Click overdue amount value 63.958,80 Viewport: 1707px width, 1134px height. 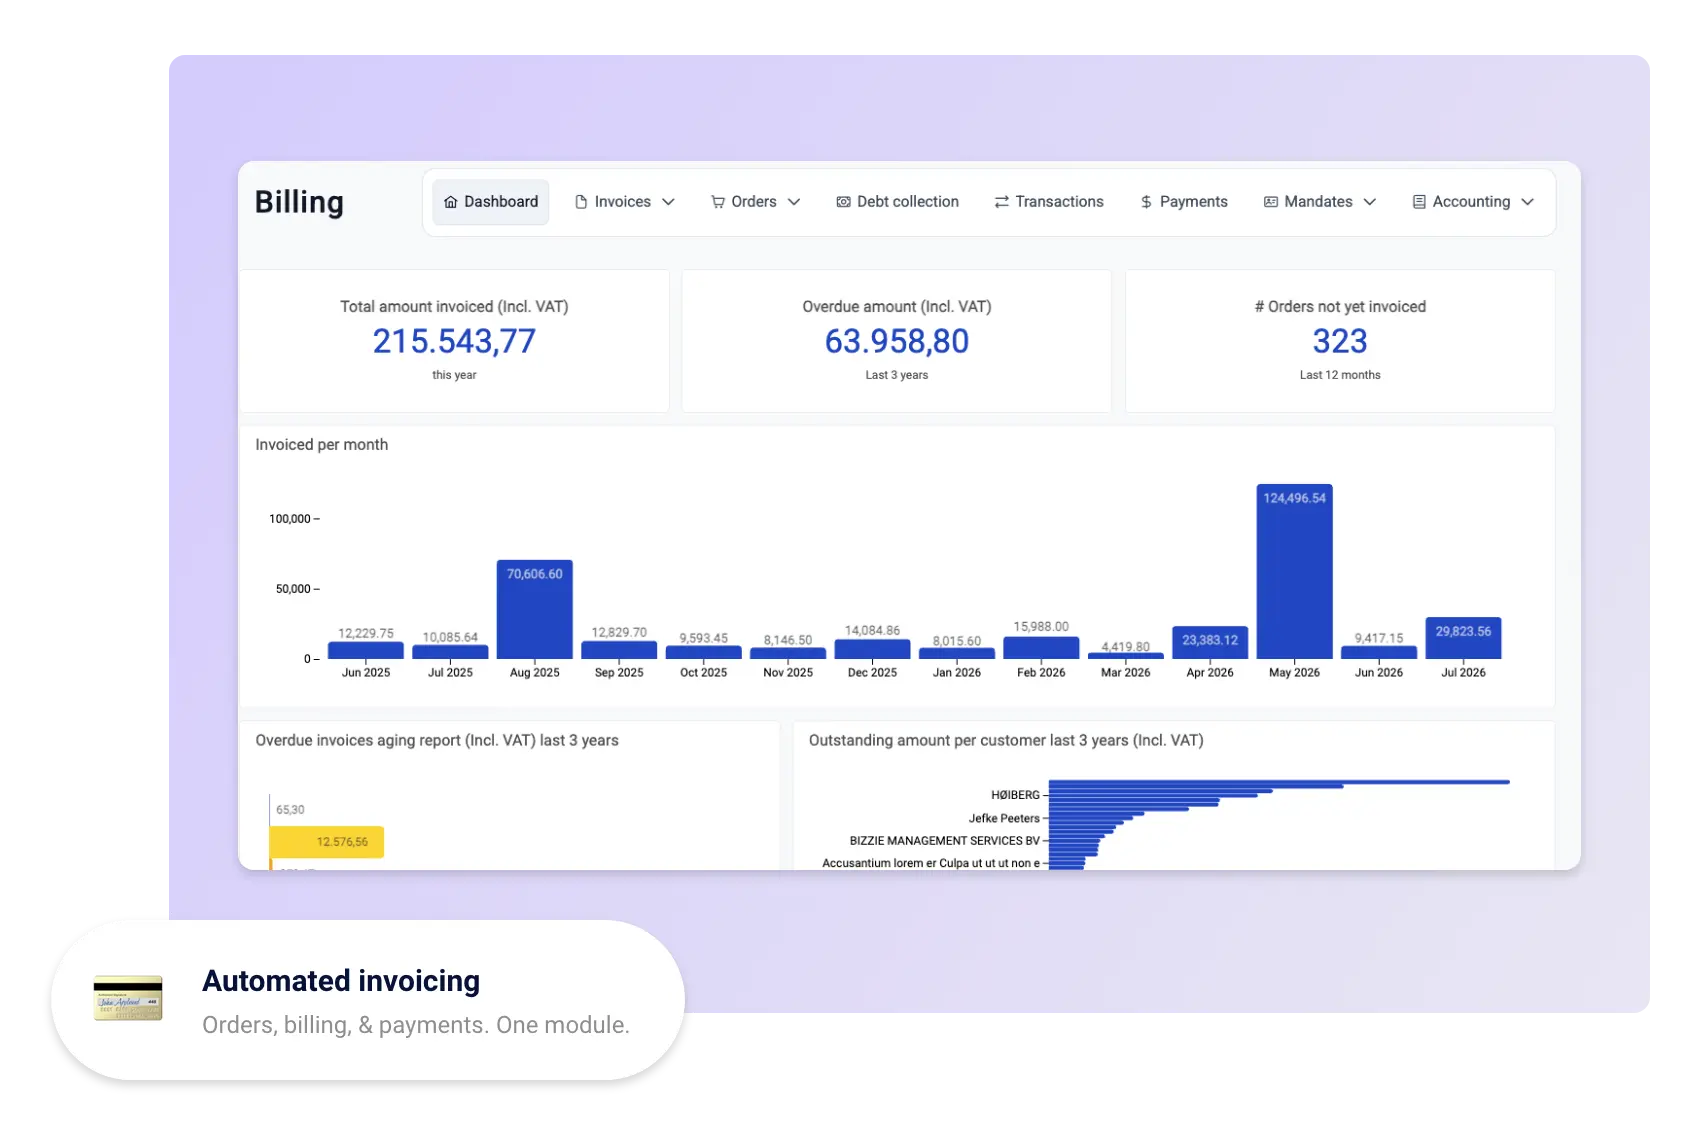897,341
